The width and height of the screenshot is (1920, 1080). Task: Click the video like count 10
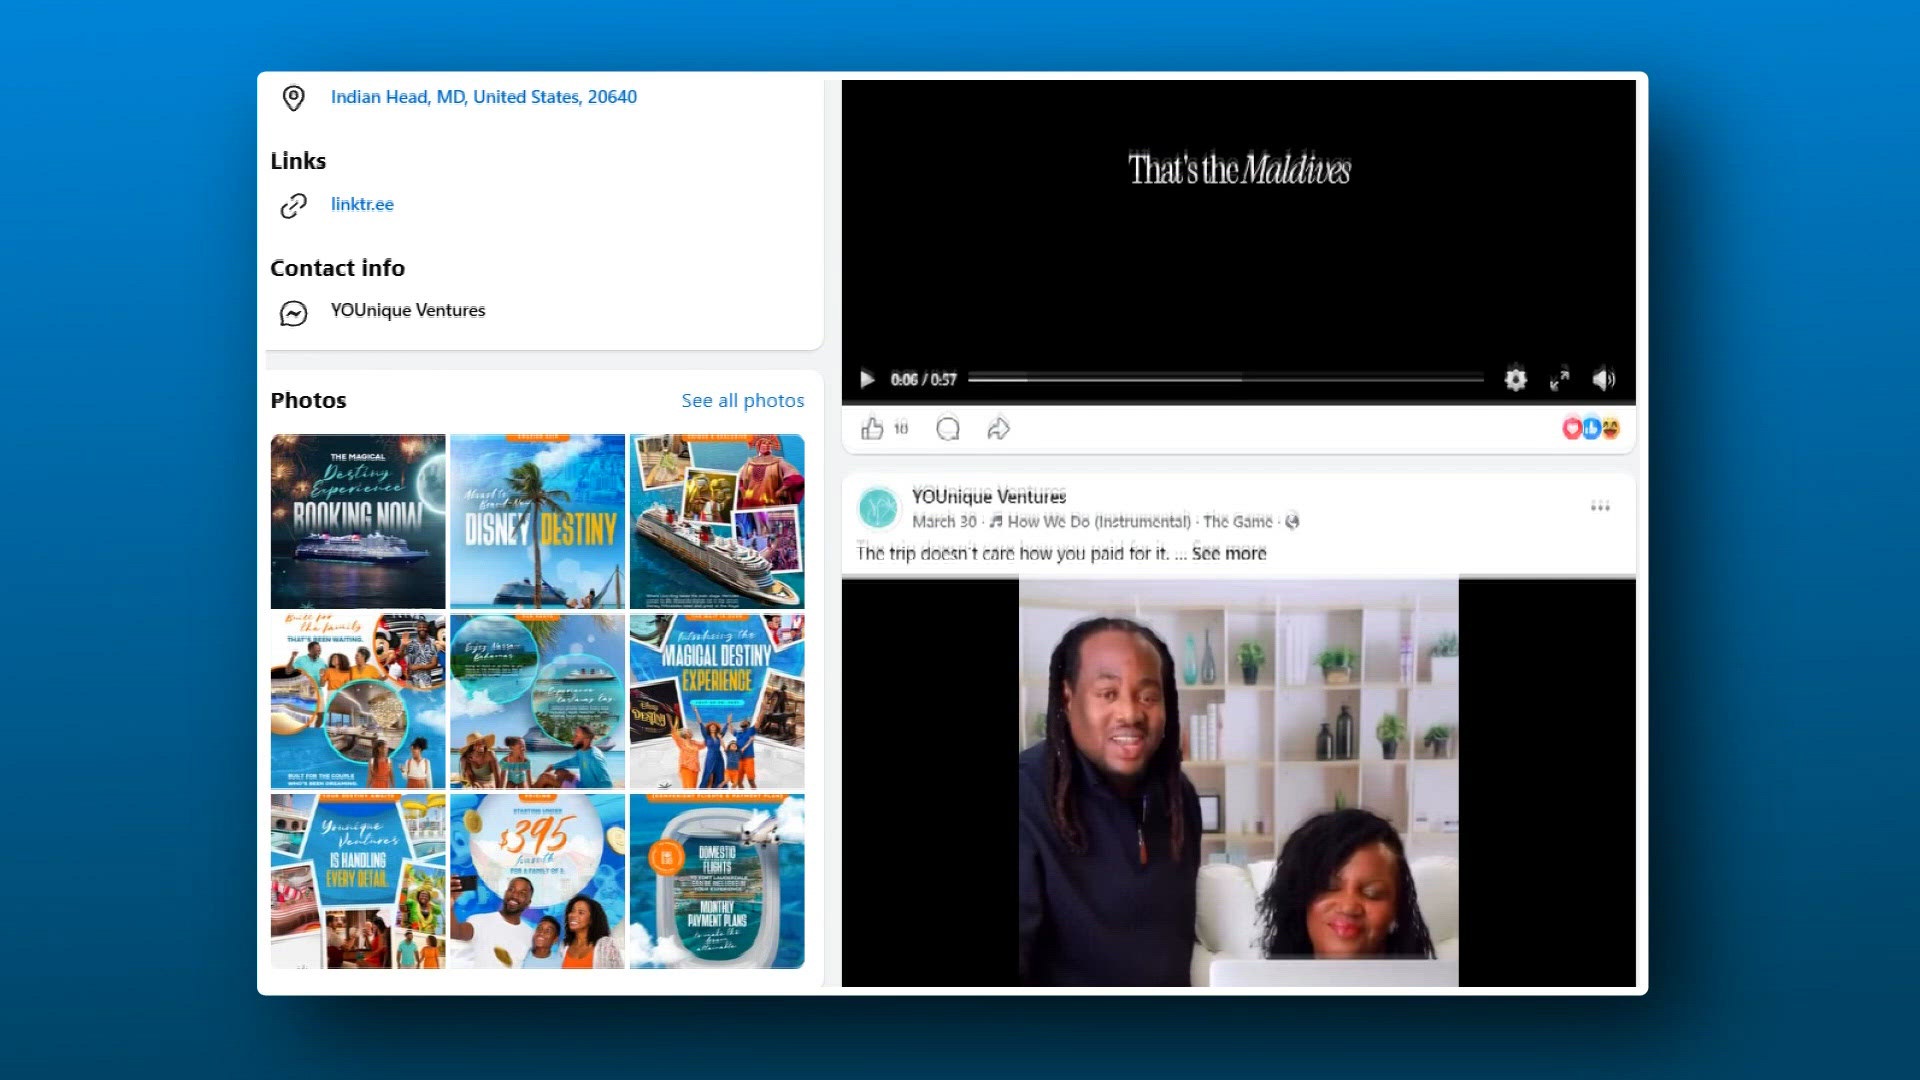coord(901,428)
